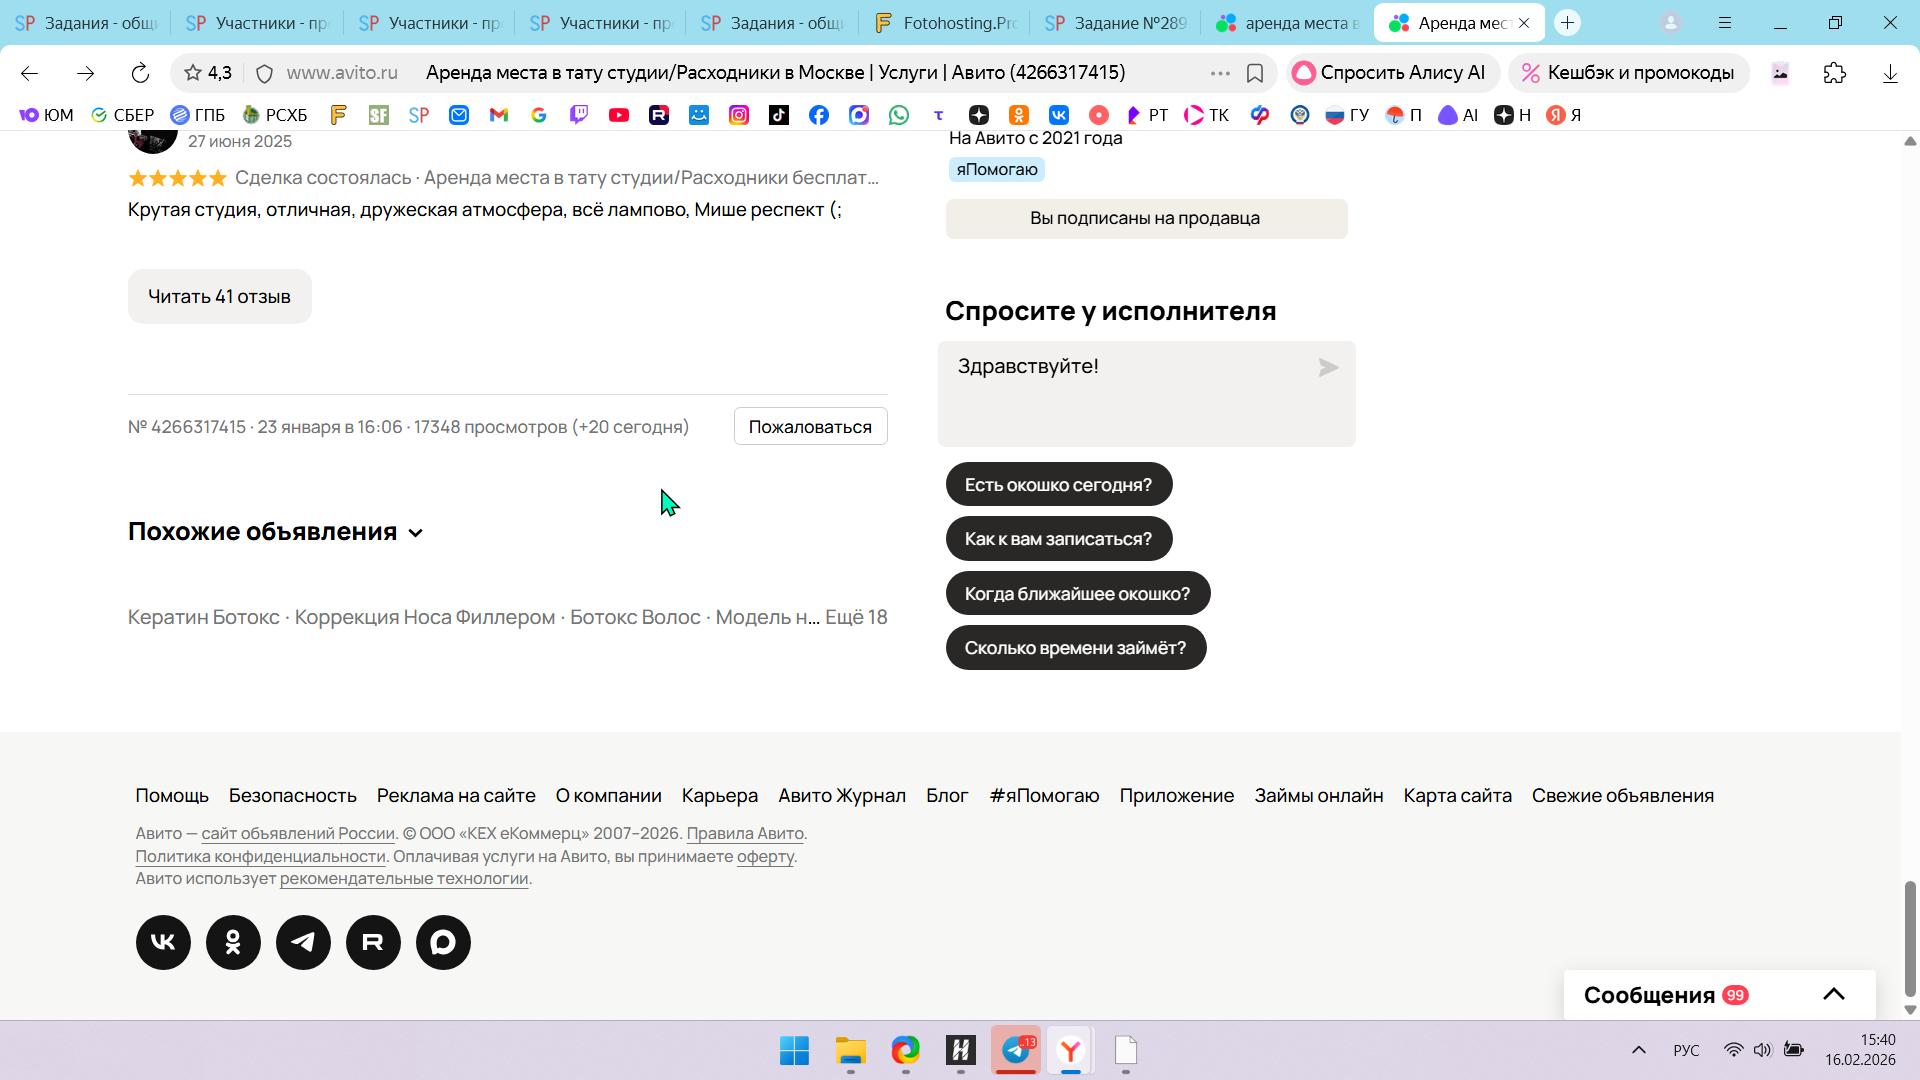Toggle subscription via Вы подписаны на продавца
This screenshot has width=1920, height=1080.
1146,218
